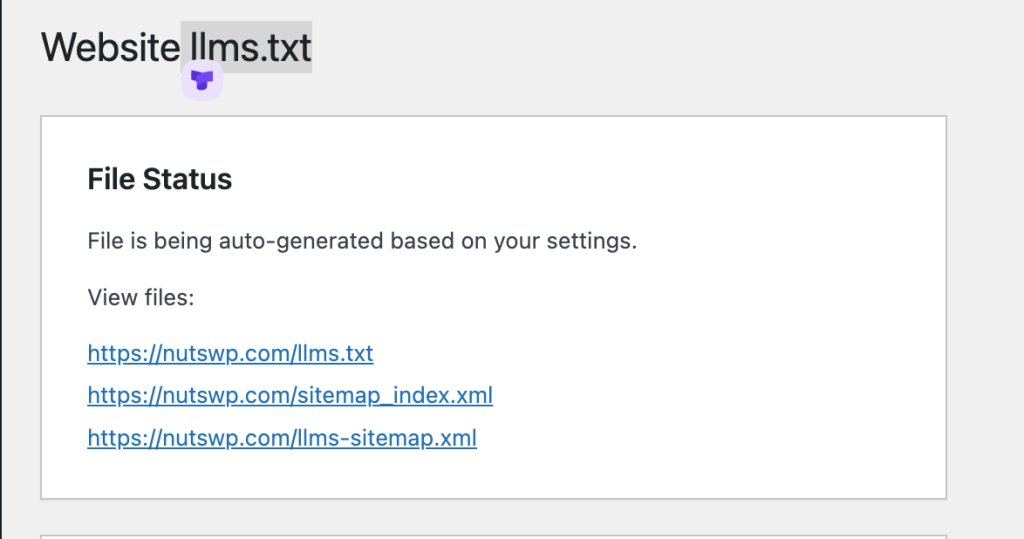The image size is (1024, 539).
Task: Select the File Status heading
Action: coord(160,179)
